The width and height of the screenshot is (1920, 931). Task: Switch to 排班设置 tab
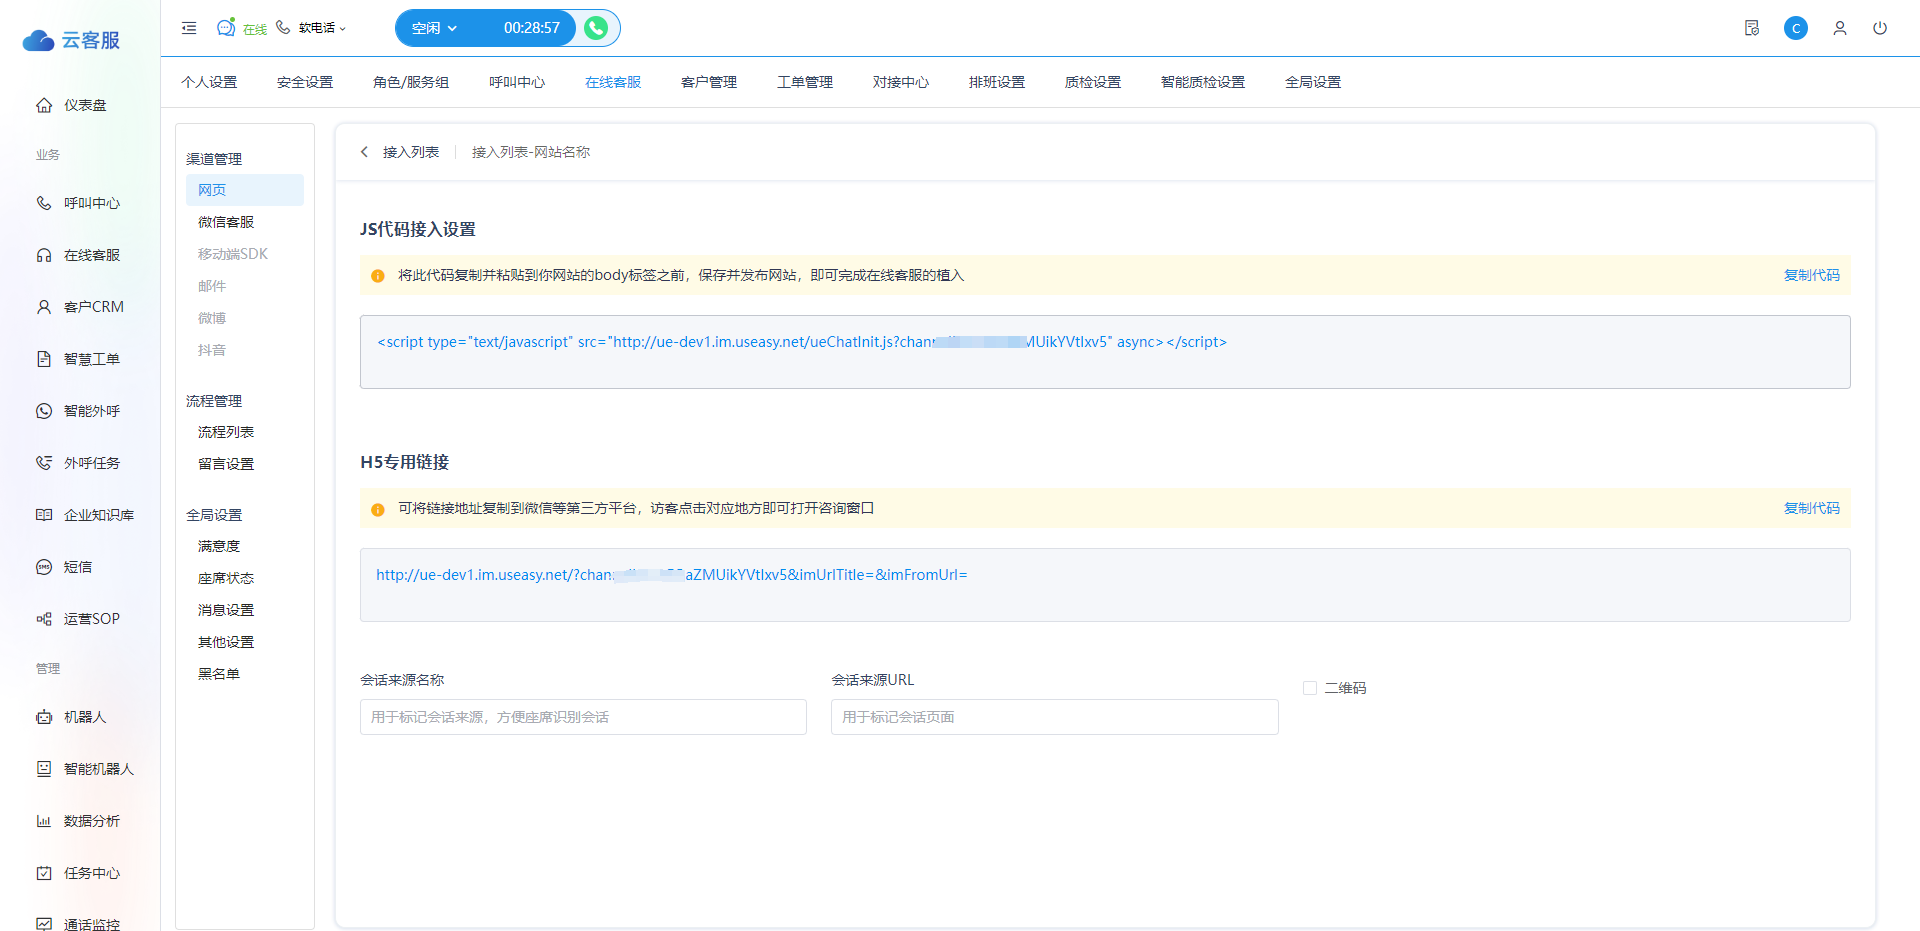(x=997, y=82)
